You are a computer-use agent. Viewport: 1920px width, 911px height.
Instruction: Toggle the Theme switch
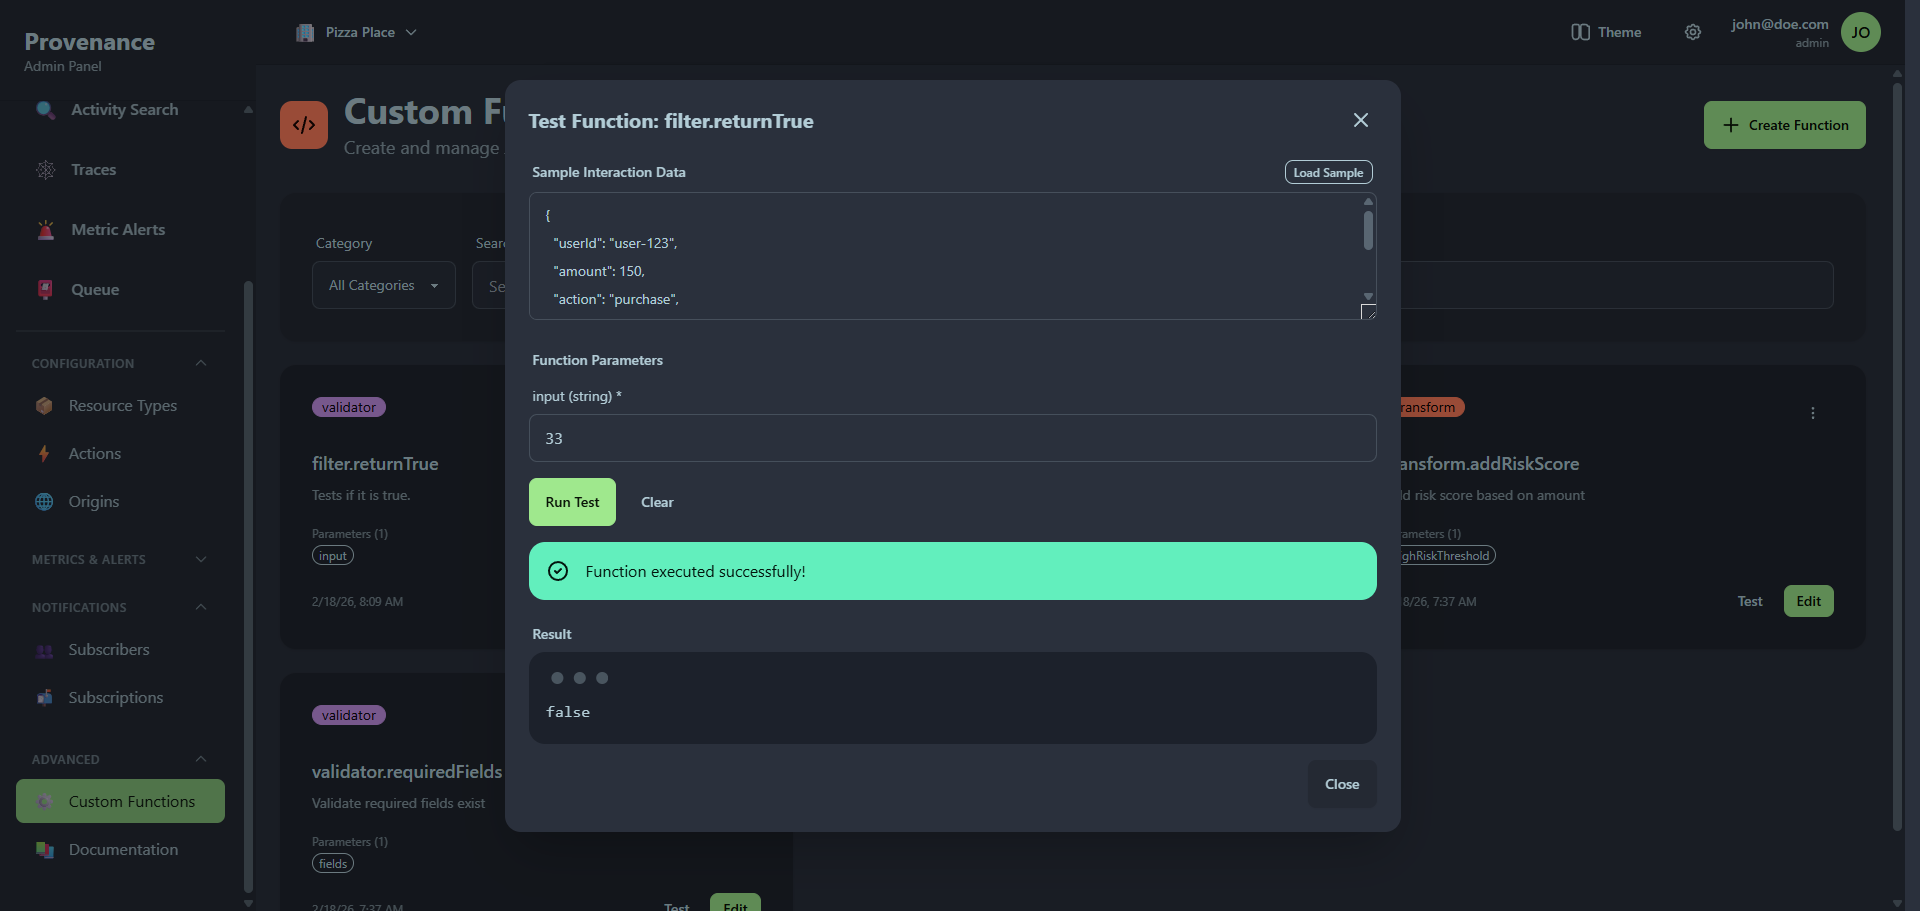tap(1581, 32)
